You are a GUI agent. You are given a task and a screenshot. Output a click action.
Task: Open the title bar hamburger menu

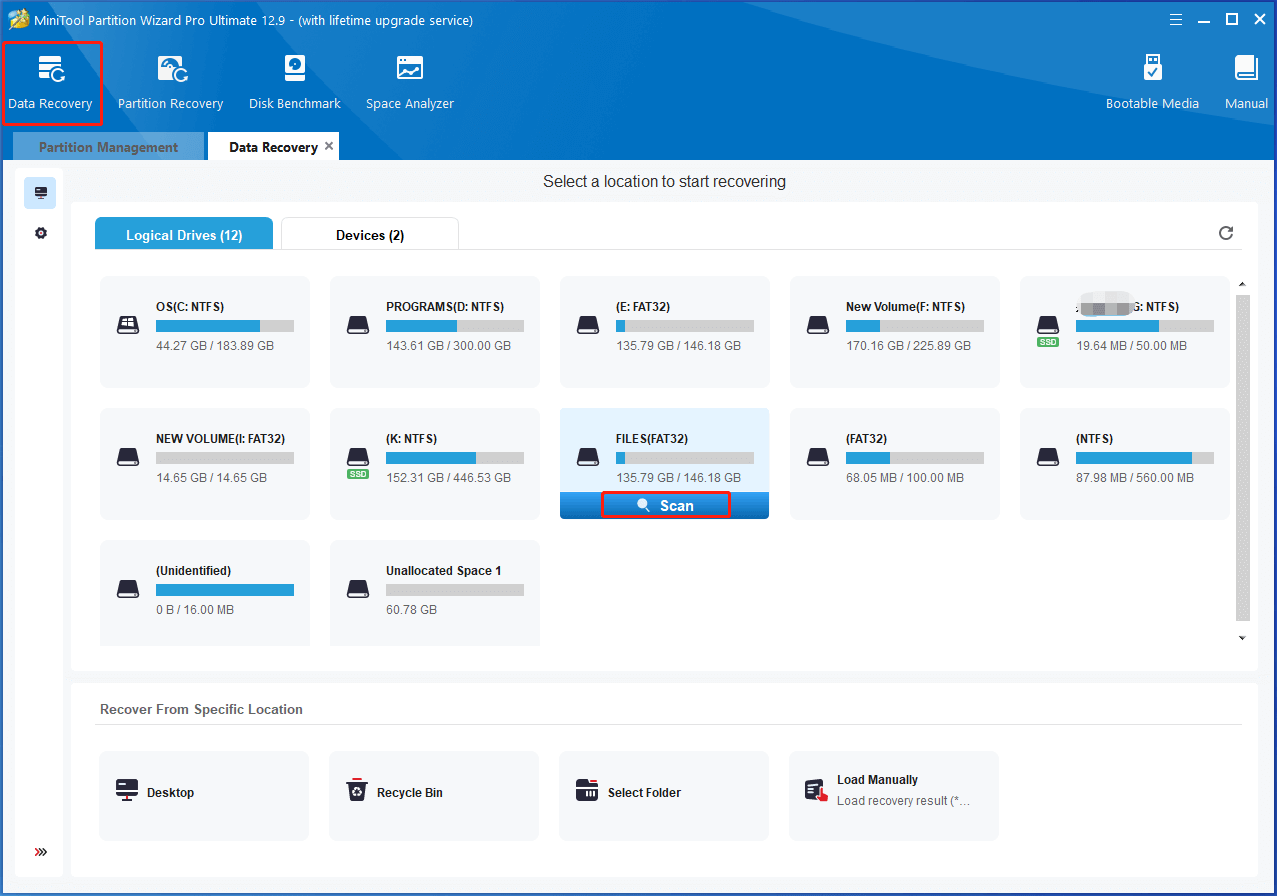tap(1176, 19)
